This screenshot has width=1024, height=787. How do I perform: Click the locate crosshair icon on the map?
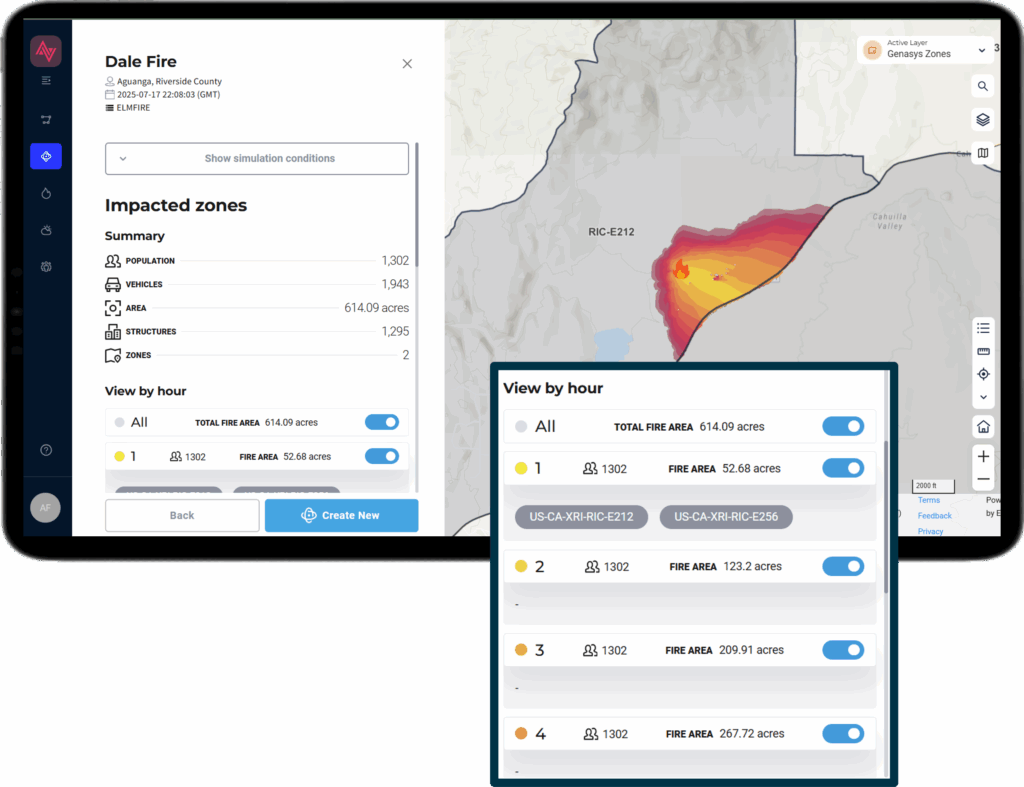point(983,374)
